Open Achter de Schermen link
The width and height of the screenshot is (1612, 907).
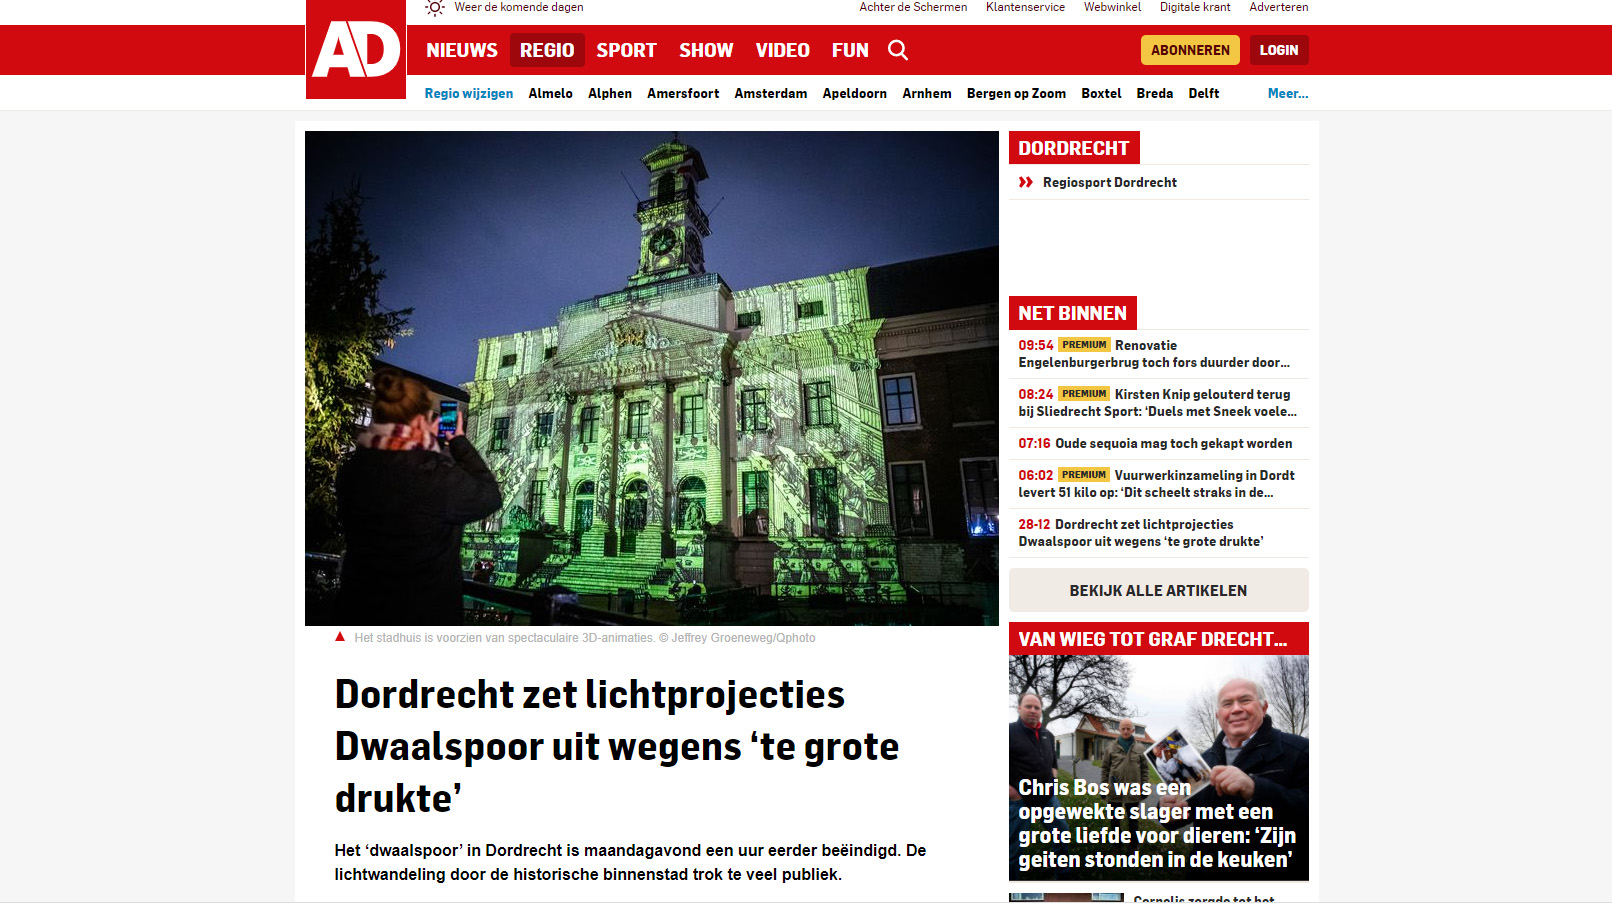tap(913, 7)
